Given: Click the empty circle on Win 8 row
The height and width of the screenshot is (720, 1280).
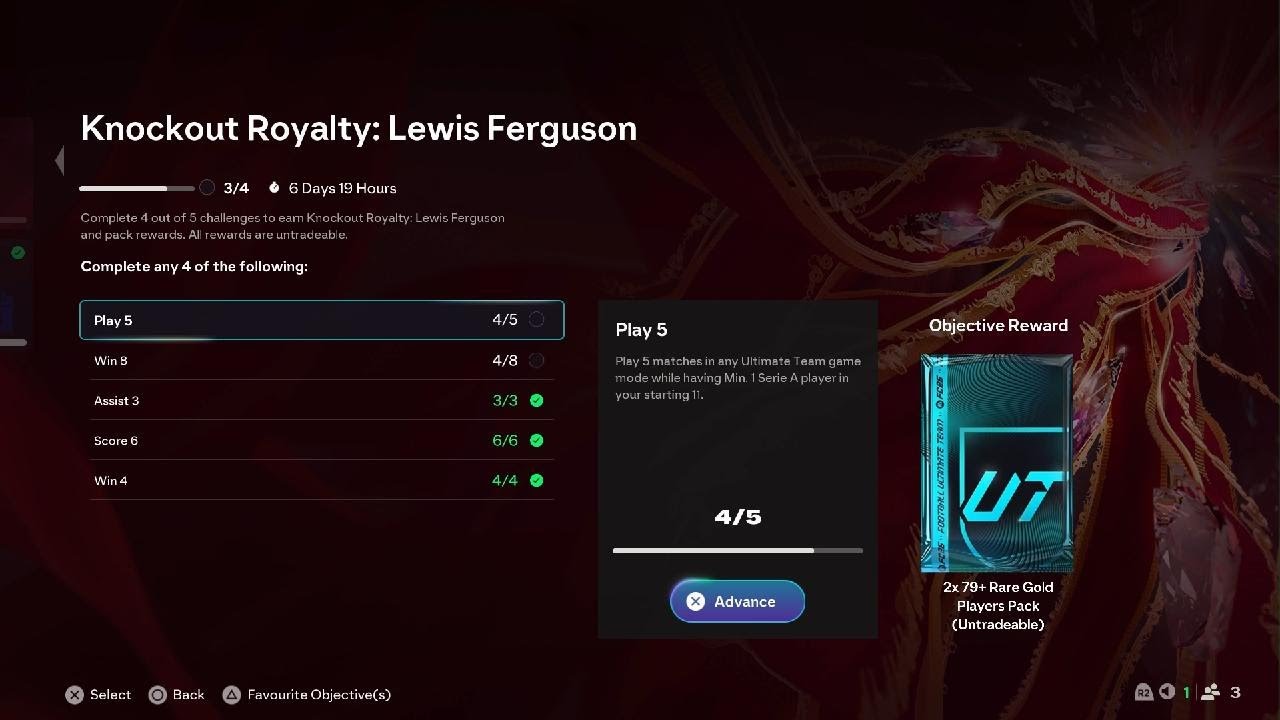Looking at the screenshot, I should click(x=537, y=360).
